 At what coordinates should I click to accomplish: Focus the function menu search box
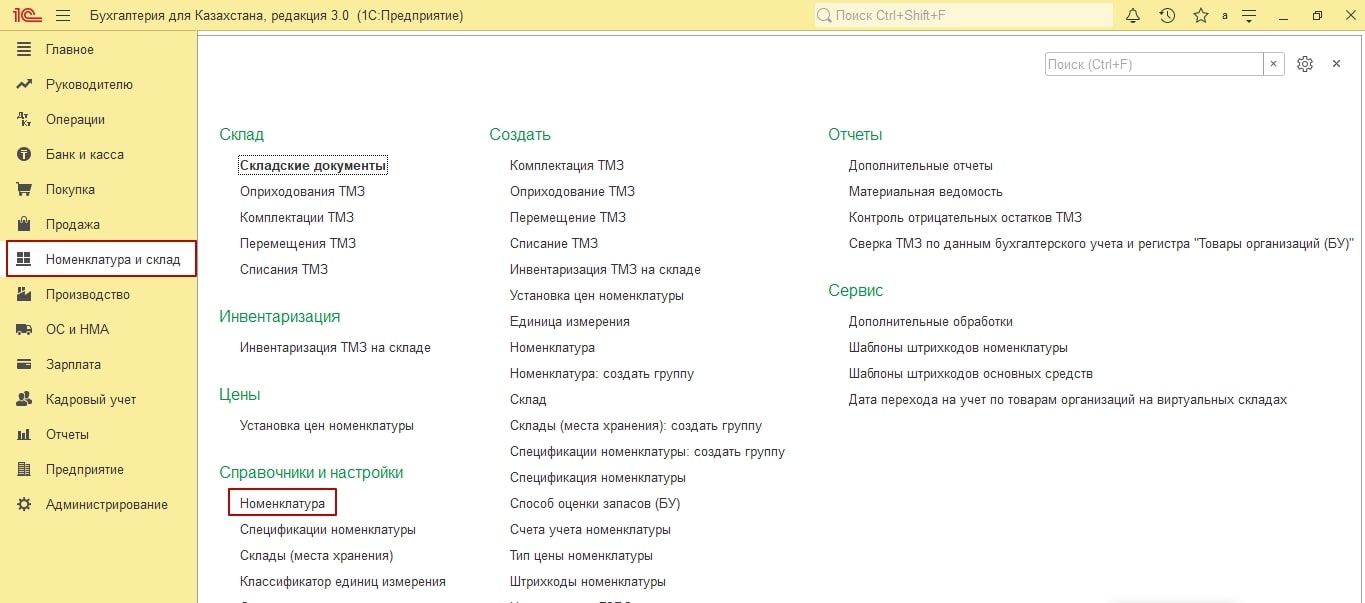pos(1153,64)
